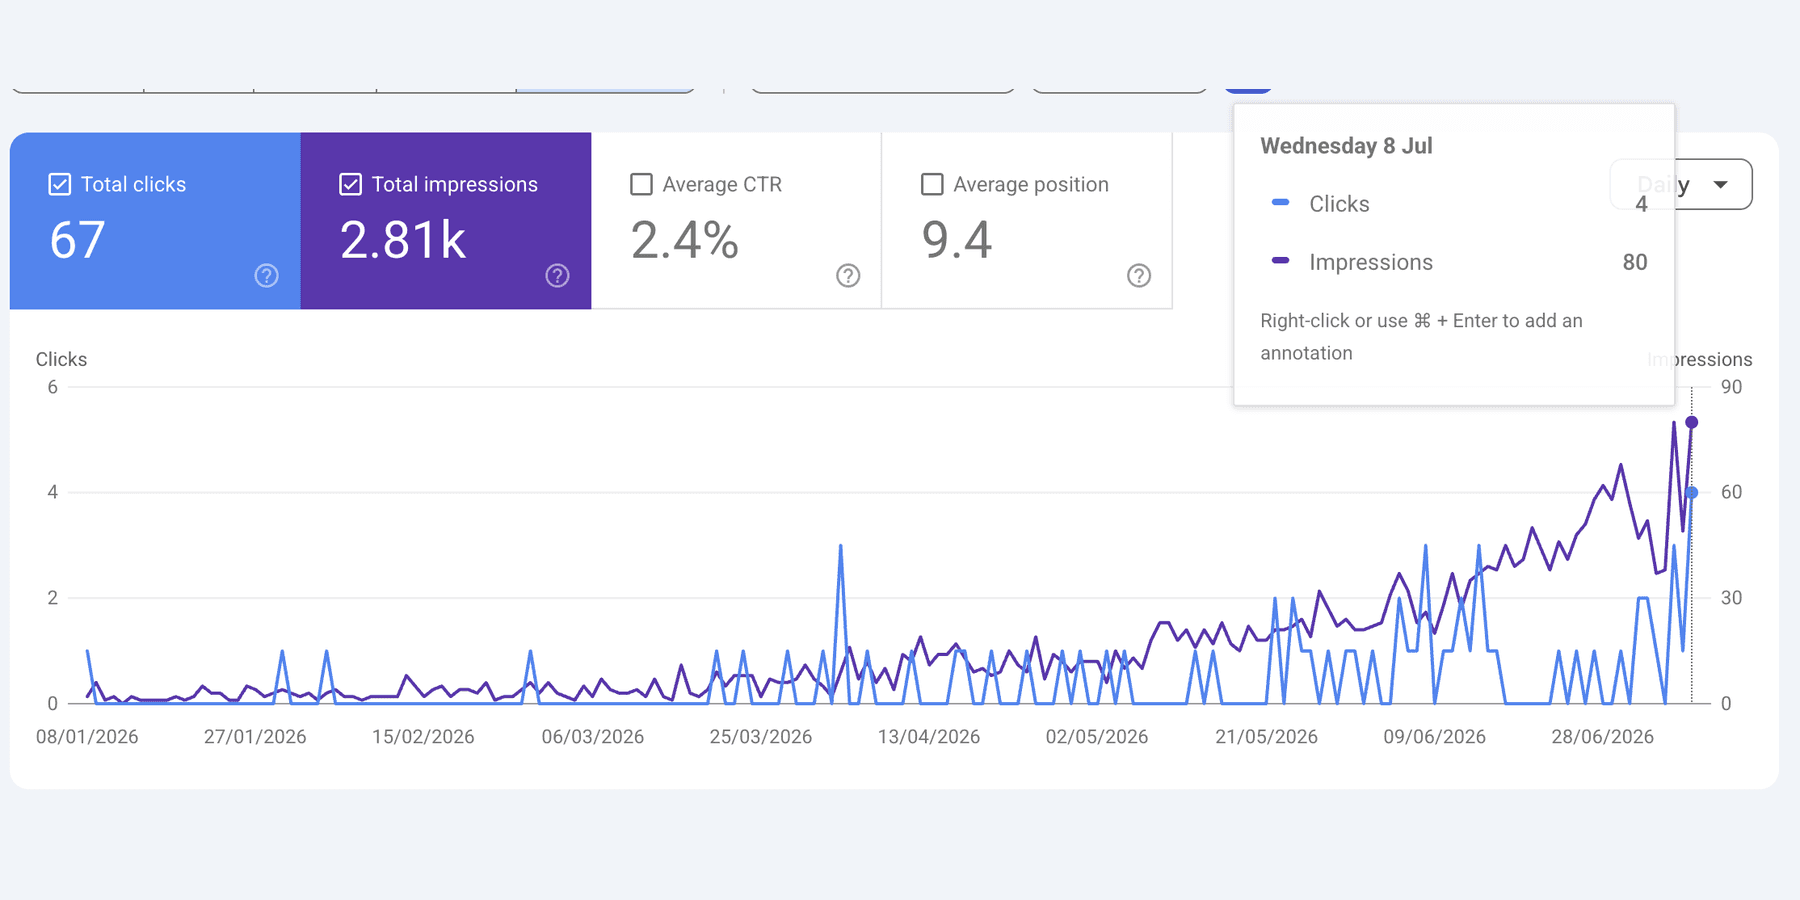Screen dimensions: 1800x900
Task: Click the 28/06/2026 axis date label
Action: [1603, 737]
